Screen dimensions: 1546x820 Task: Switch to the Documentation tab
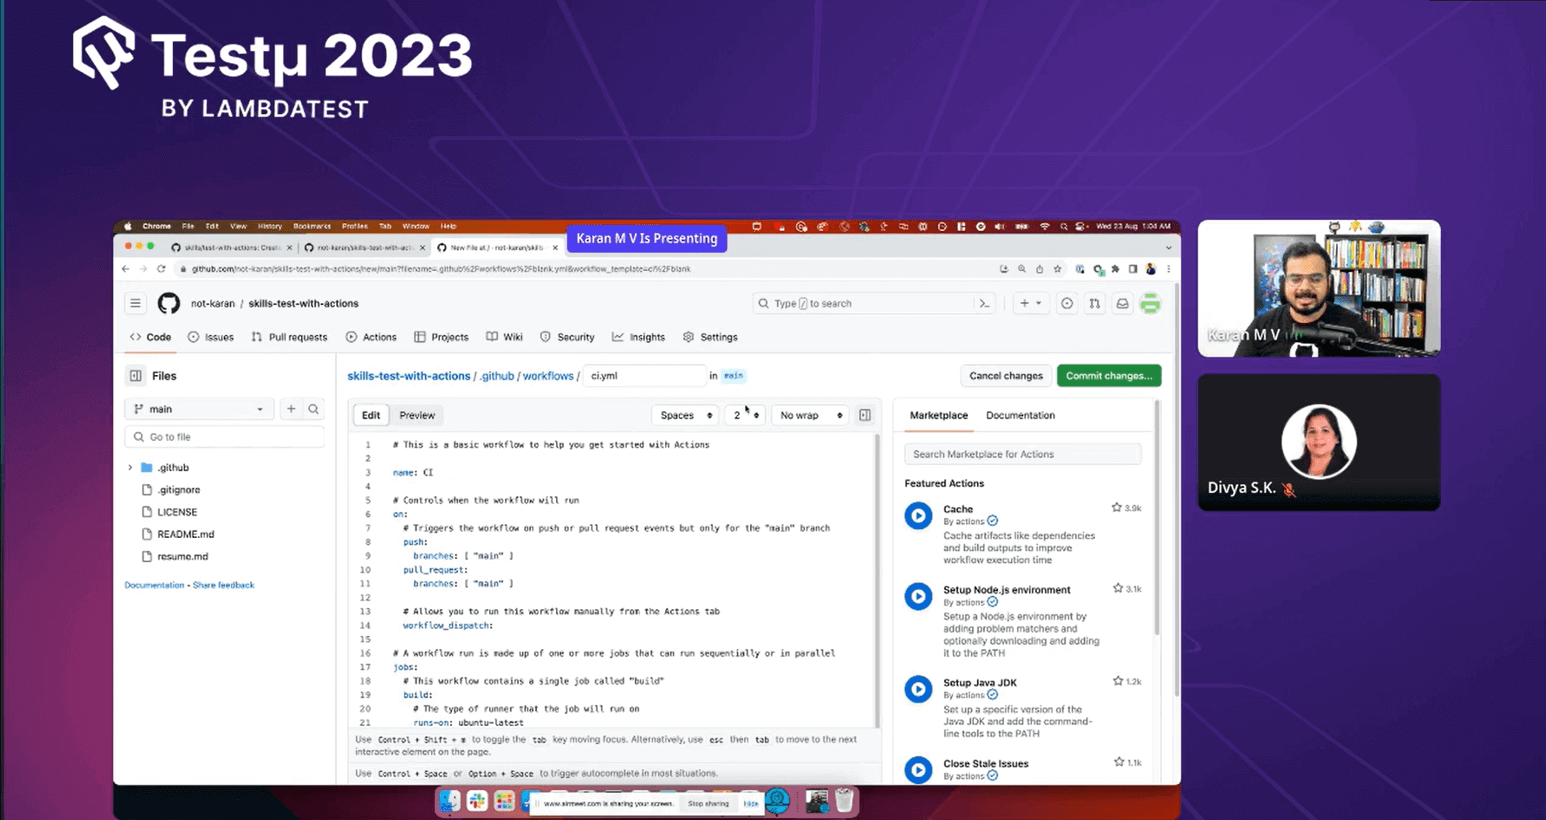pos(1020,414)
